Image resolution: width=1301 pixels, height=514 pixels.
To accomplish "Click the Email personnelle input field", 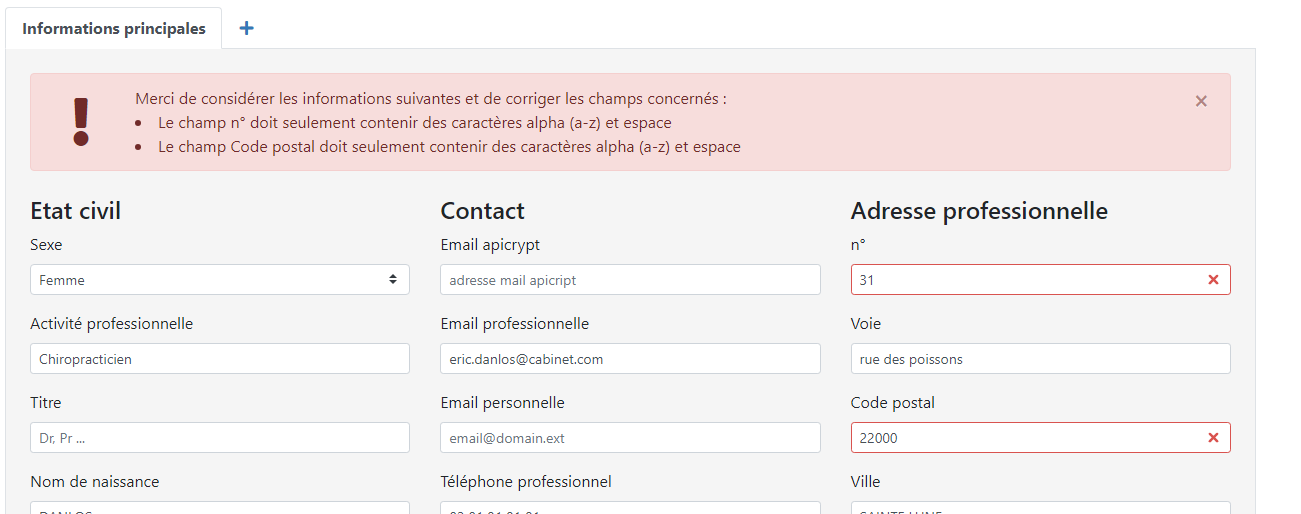I will click(x=630, y=438).
